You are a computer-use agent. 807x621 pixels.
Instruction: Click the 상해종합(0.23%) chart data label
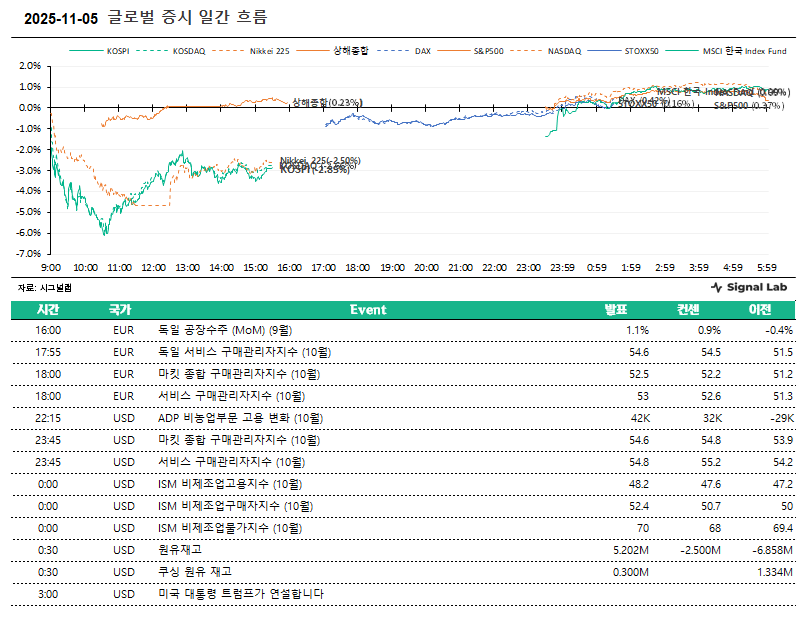[327, 102]
